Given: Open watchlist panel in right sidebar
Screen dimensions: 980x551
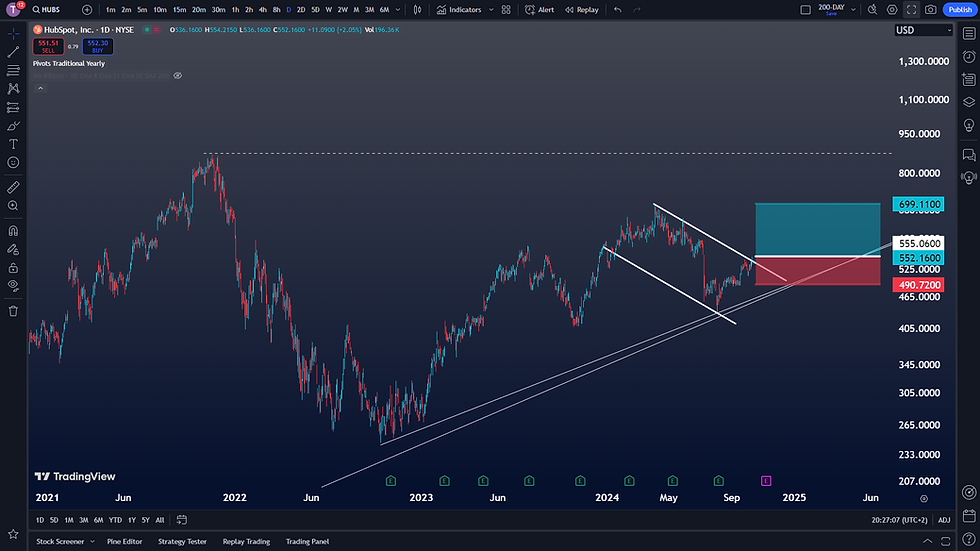Looking at the screenshot, I should pos(969,34).
